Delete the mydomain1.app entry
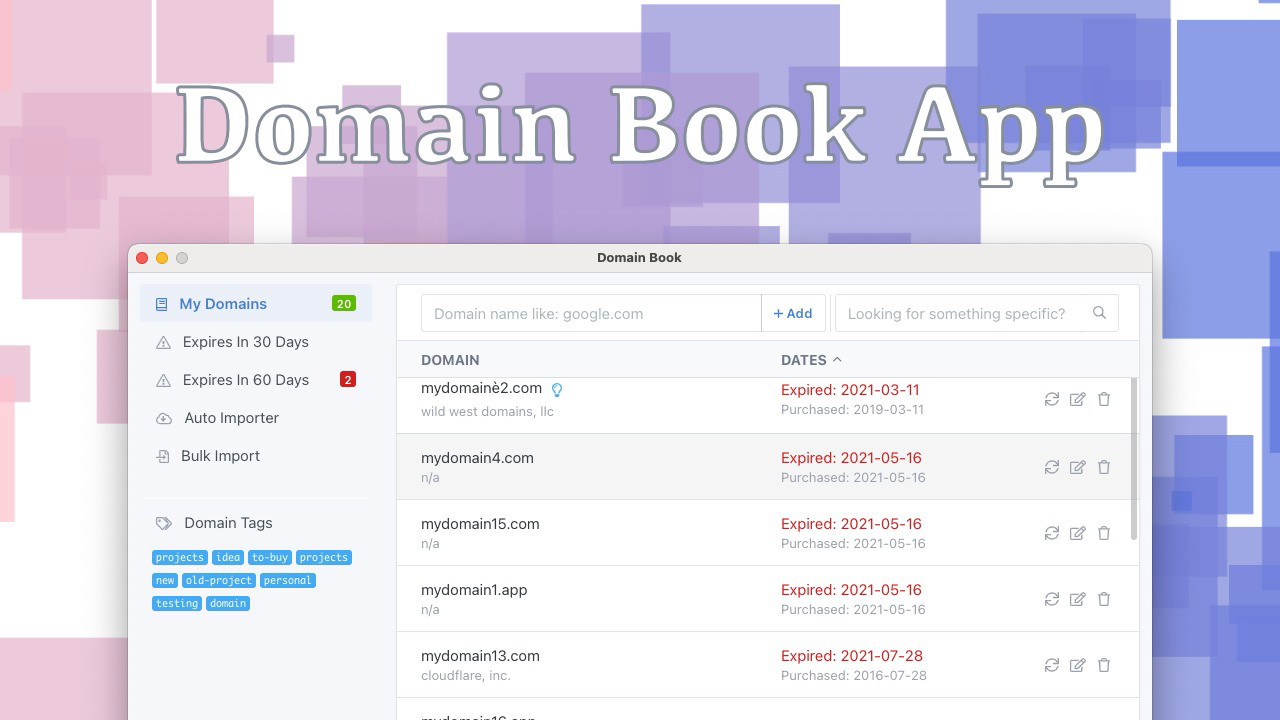This screenshot has height=720, width=1280. [x=1104, y=599]
